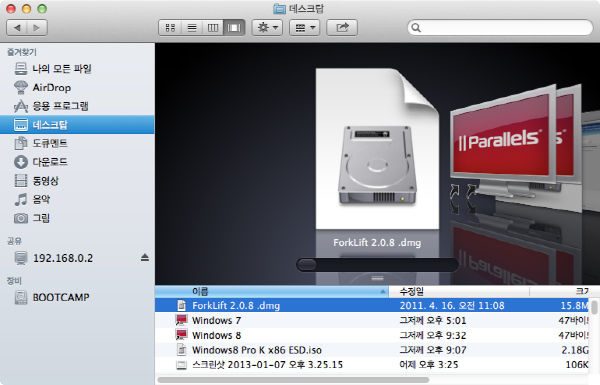Click date 2011. 4. 16. 오전 11:08
The width and height of the screenshot is (600, 385).
pos(452,305)
